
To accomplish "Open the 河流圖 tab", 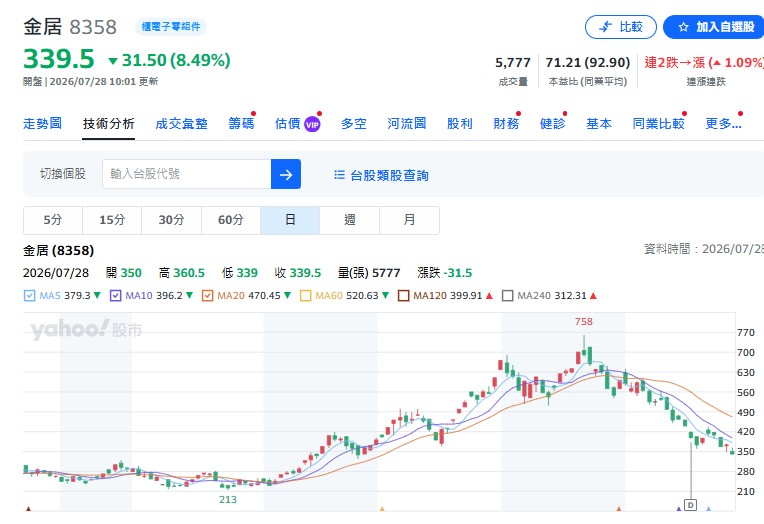I will (407, 124).
